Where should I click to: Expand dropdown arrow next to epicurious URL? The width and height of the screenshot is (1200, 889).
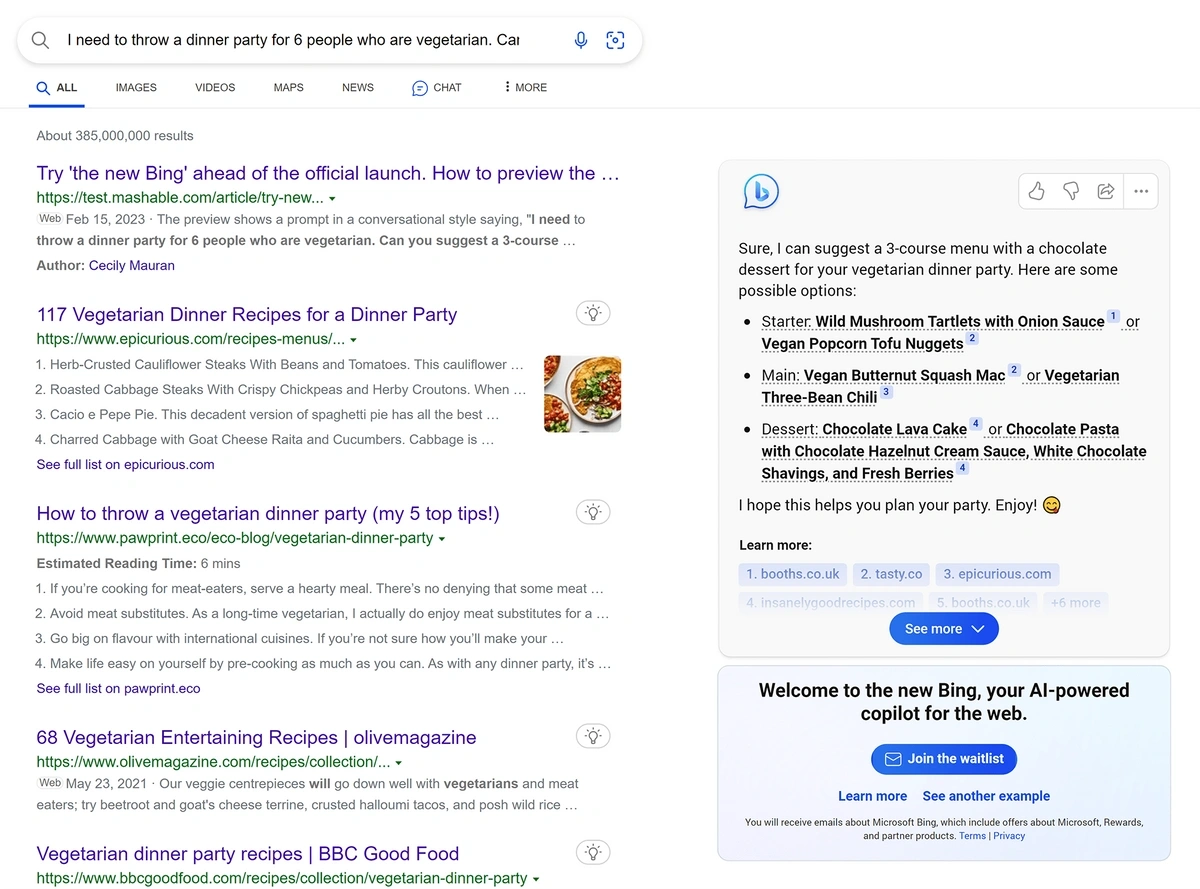(x=353, y=340)
